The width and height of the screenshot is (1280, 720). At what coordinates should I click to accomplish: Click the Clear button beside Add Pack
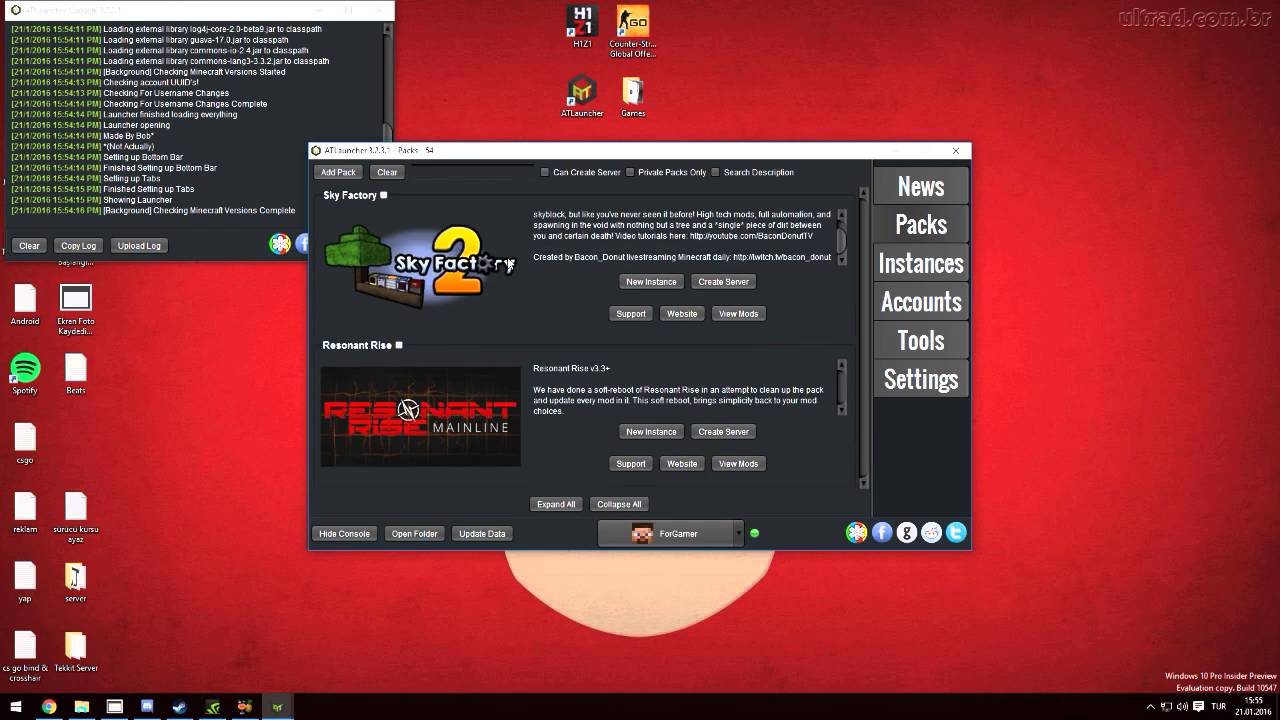[387, 172]
